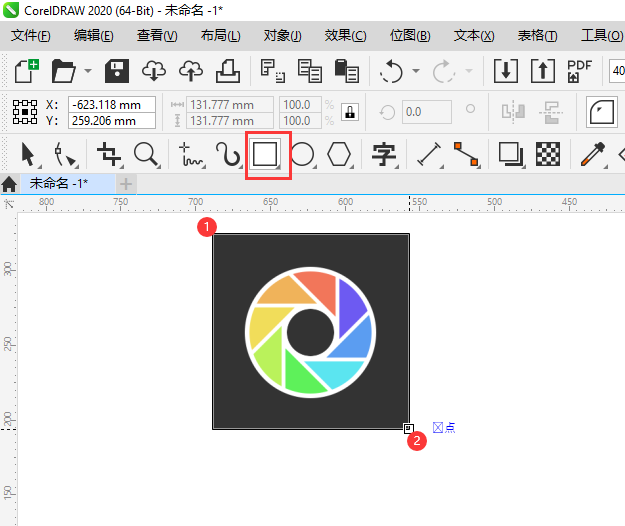This screenshot has height=526, width=625.
Task: Click the object height field
Action: 230,120
